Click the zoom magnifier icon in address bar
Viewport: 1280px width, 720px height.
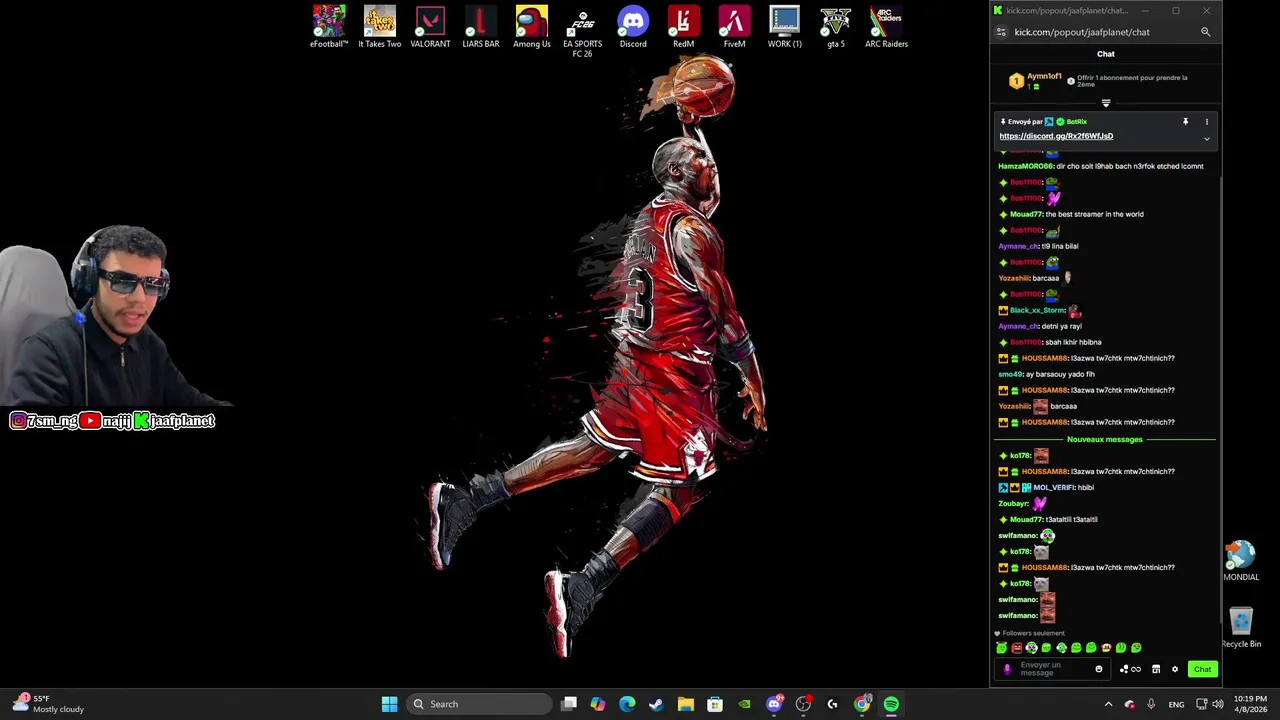point(1205,32)
